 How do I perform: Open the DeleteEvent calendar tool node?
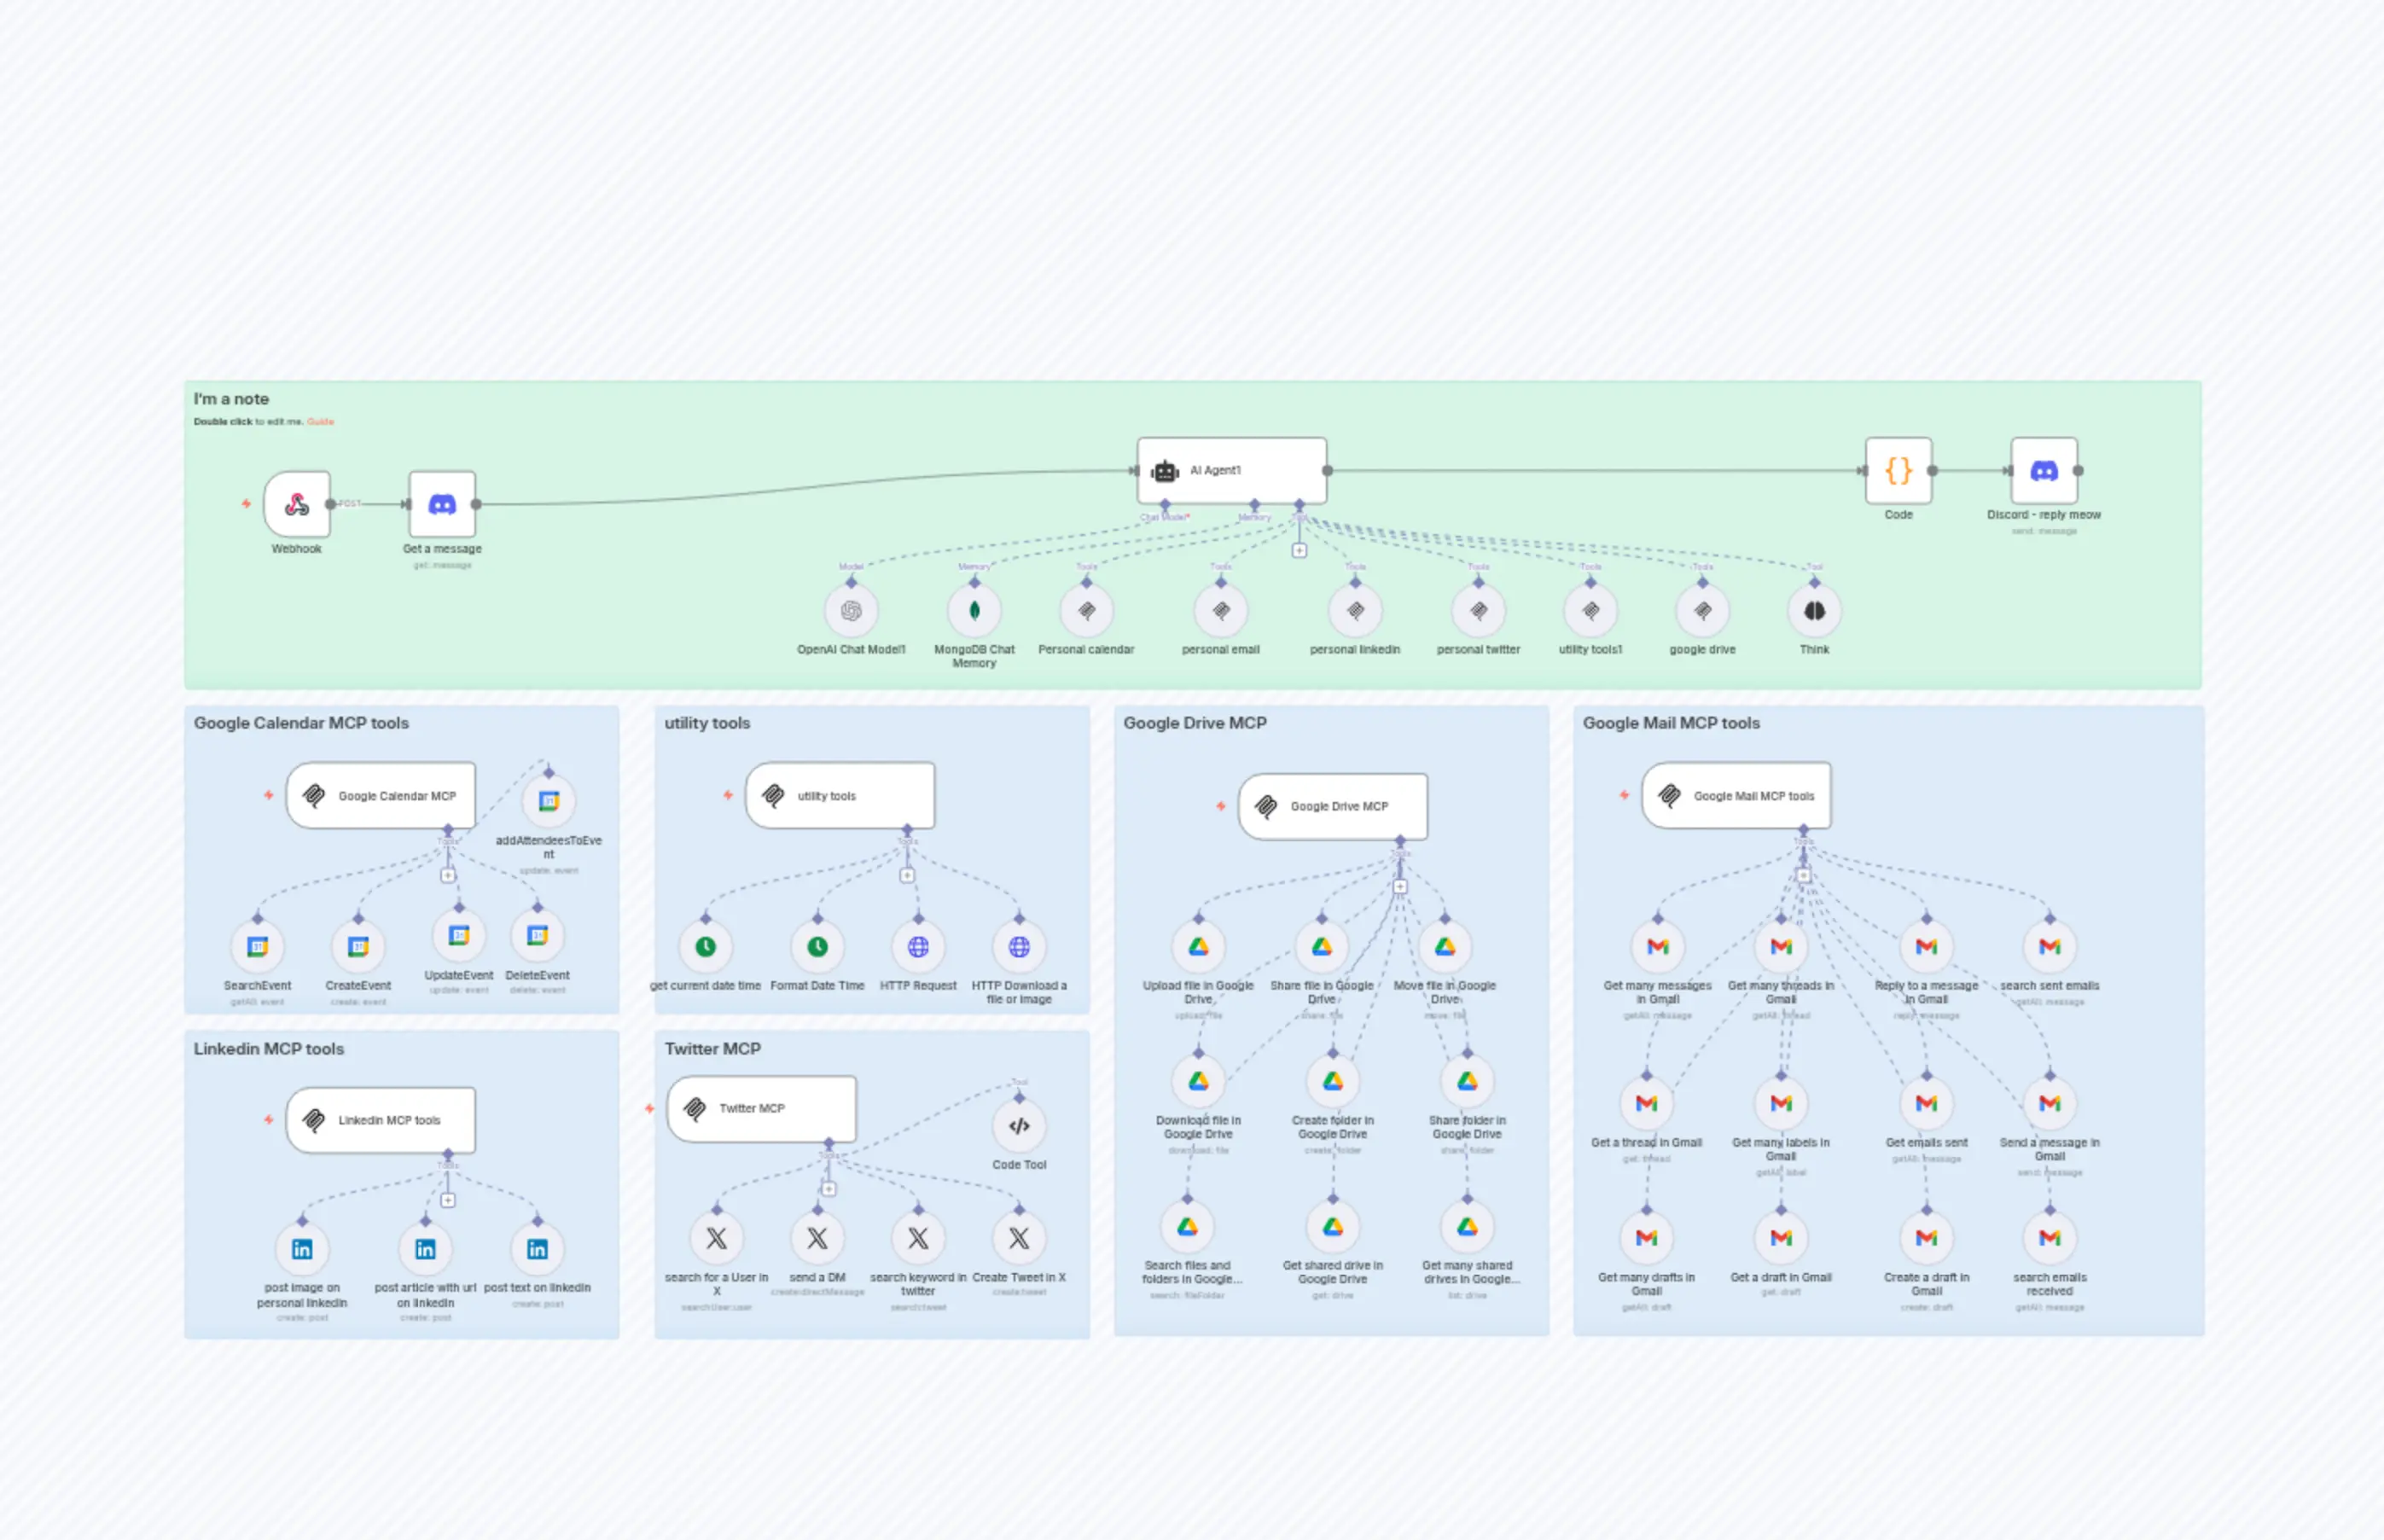pyautogui.click(x=537, y=937)
